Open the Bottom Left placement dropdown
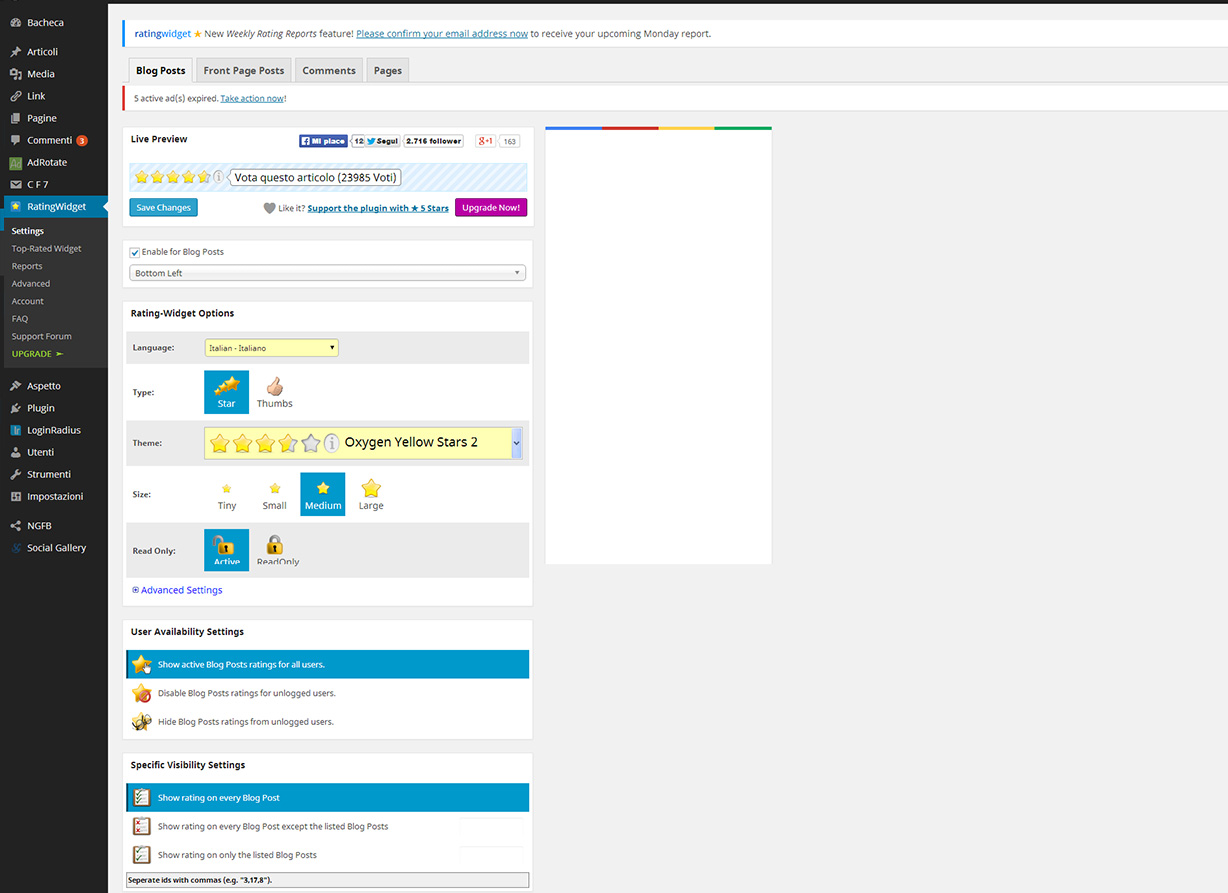This screenshot has width=1228, height=893. pyautogui.click(x=328, y=273)
